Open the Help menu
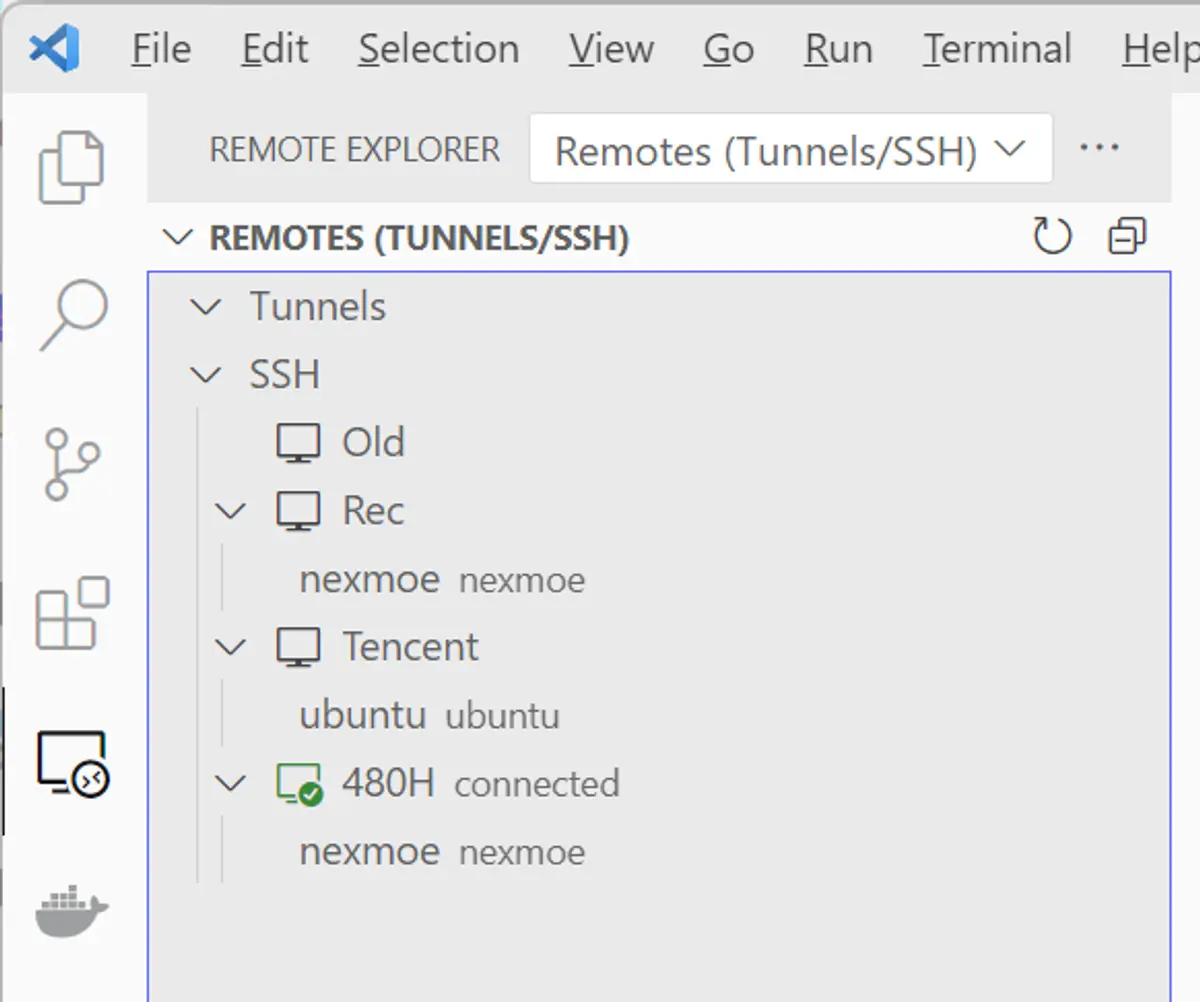This screenshot has width=1200, height=1002. pos(1160,49)
